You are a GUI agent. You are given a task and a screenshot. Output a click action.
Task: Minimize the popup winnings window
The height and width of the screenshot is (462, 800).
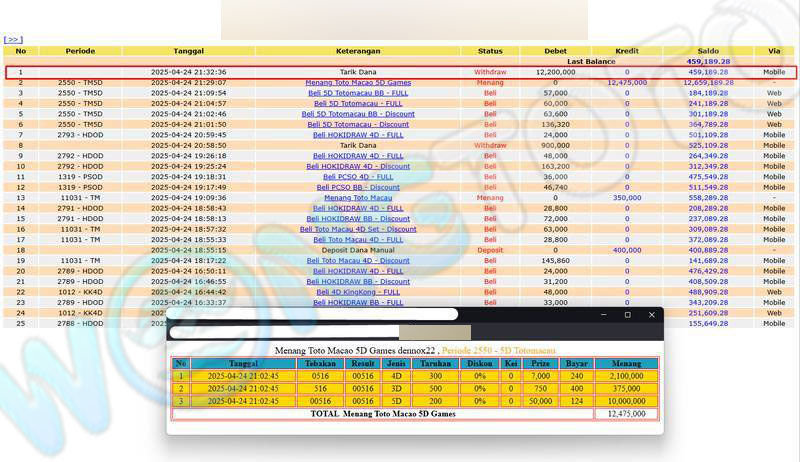point(603,315)
